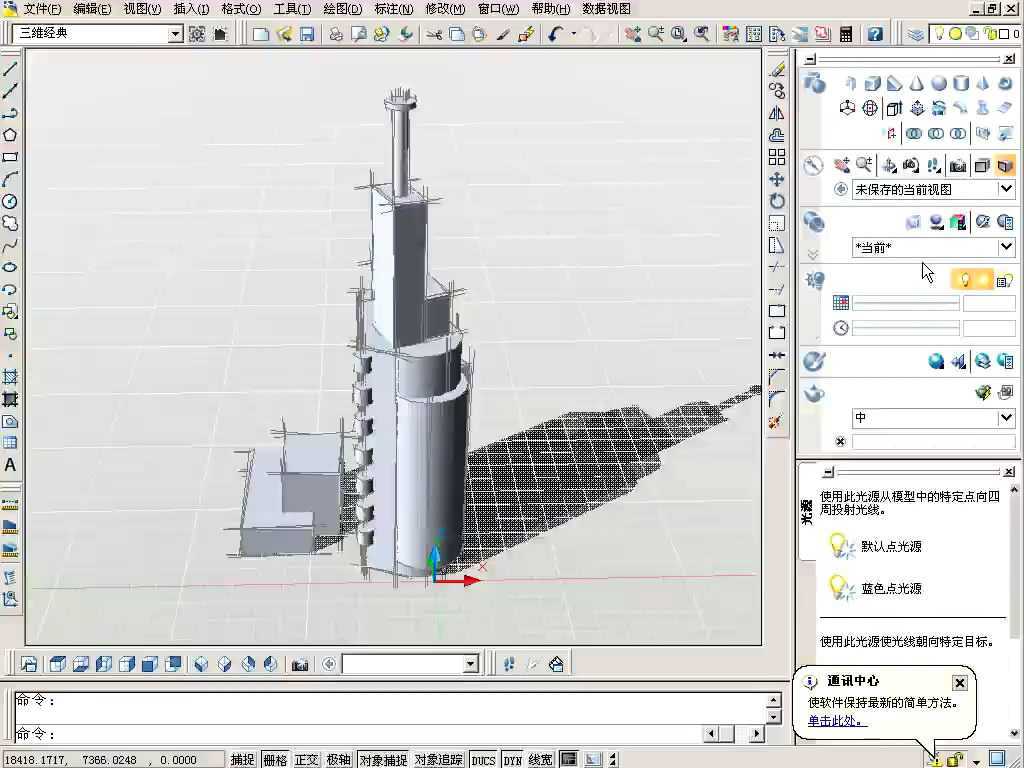Expand the *当前* visual style dropdown
This screenshot has height=768, width=1024.
coord(1006,247)
